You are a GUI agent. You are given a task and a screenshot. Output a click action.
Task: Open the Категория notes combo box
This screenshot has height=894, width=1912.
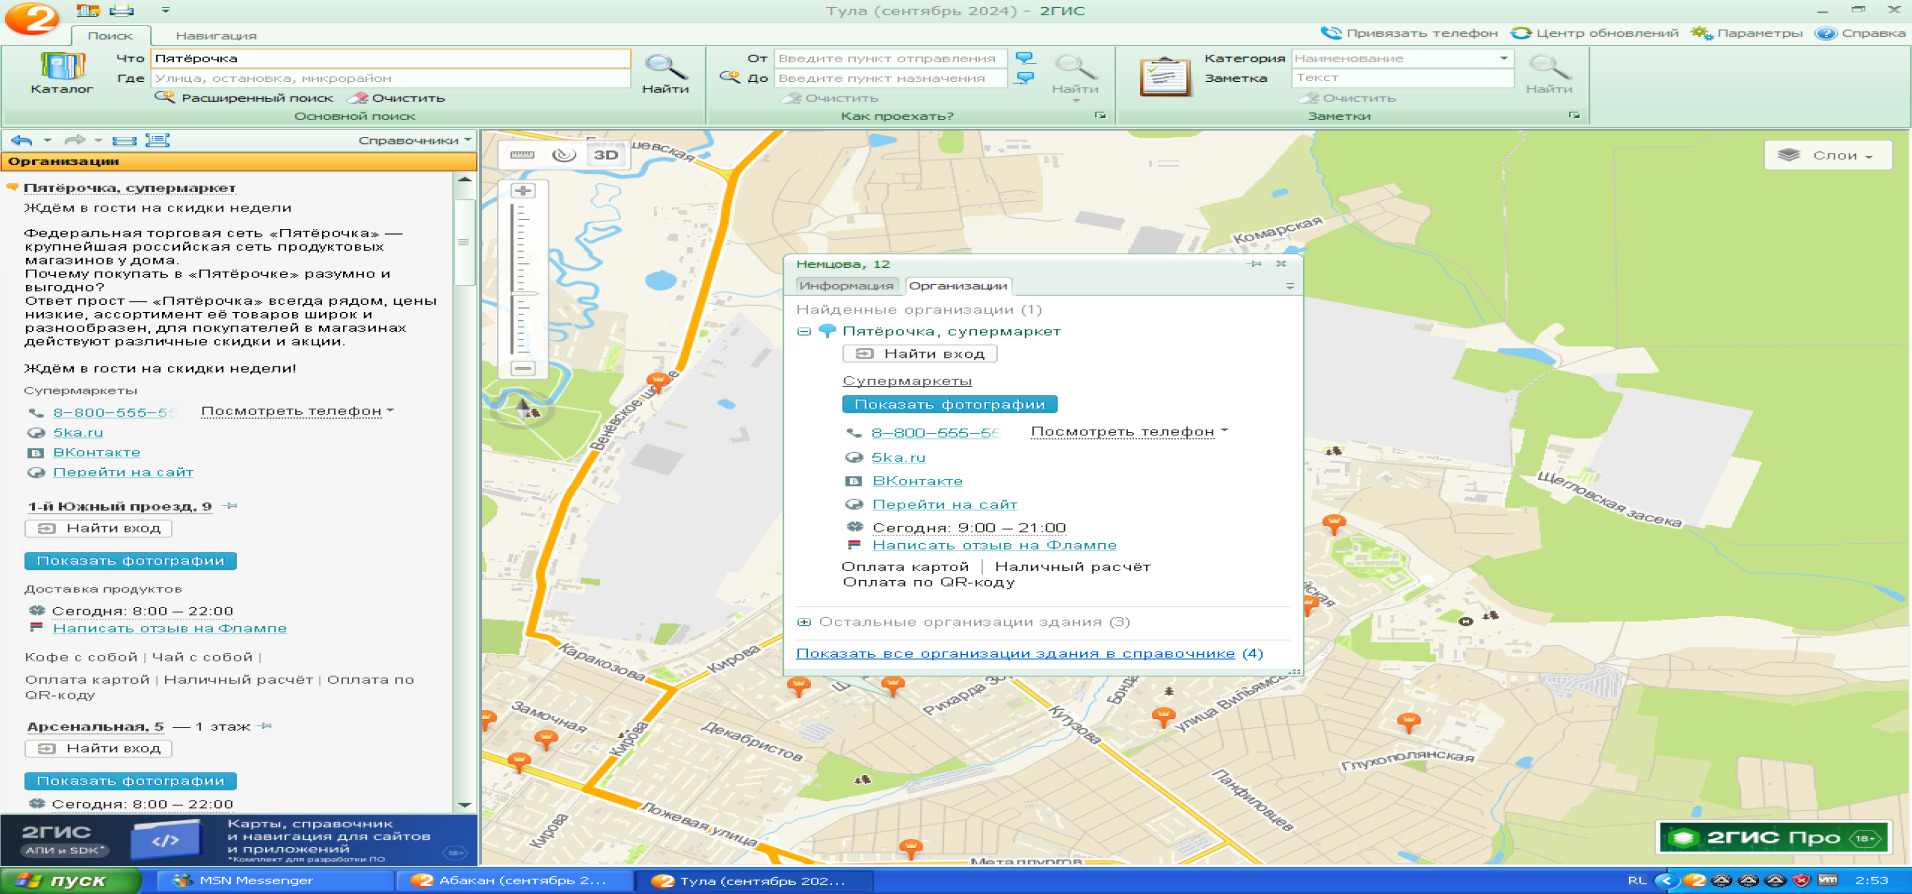click(x=1402, y=58)
